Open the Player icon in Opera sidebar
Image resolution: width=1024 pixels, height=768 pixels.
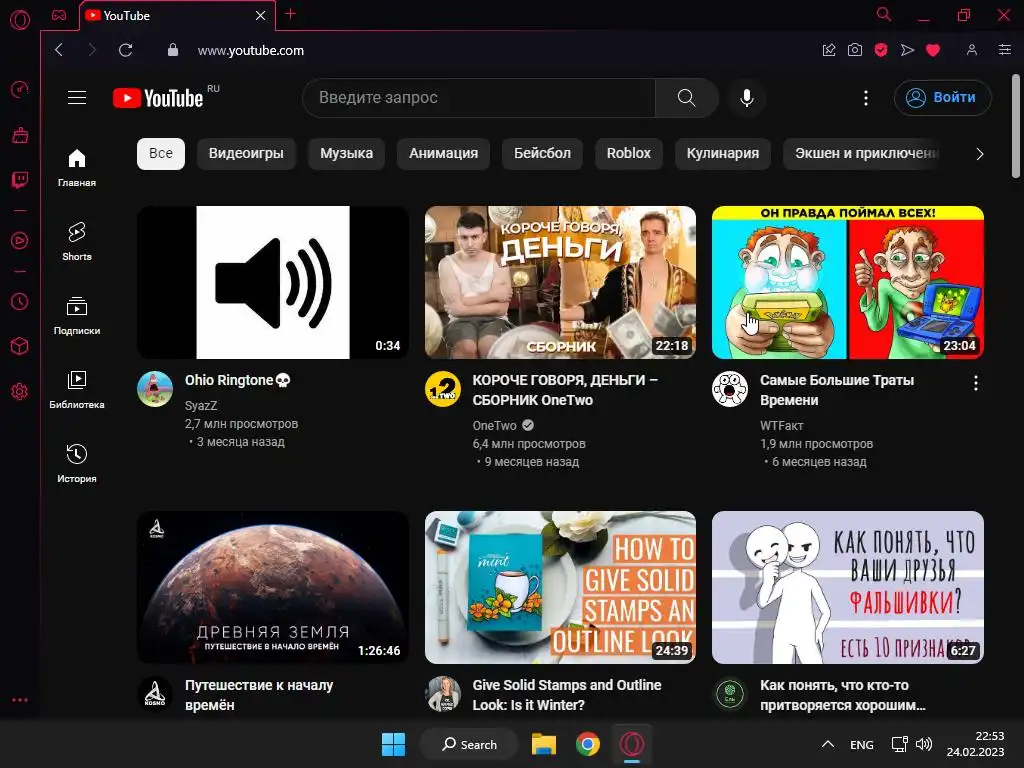[x=20, y=241]
